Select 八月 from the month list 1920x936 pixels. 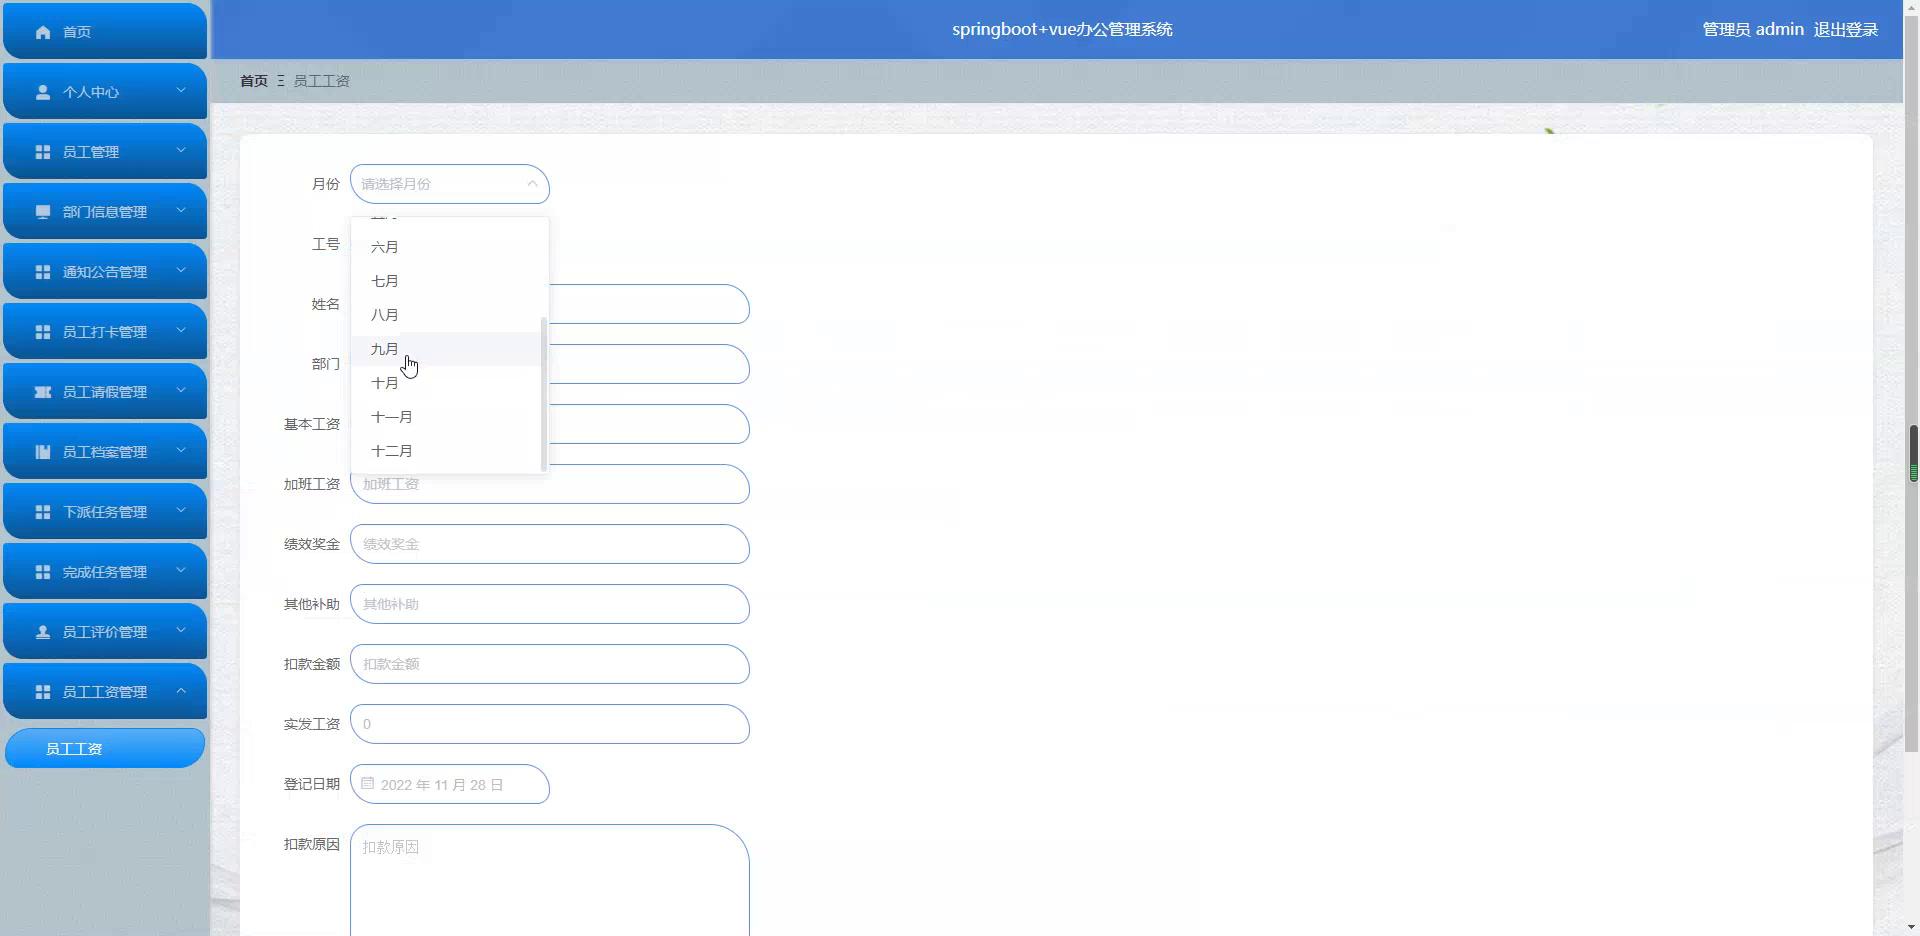tap(445, 315)
